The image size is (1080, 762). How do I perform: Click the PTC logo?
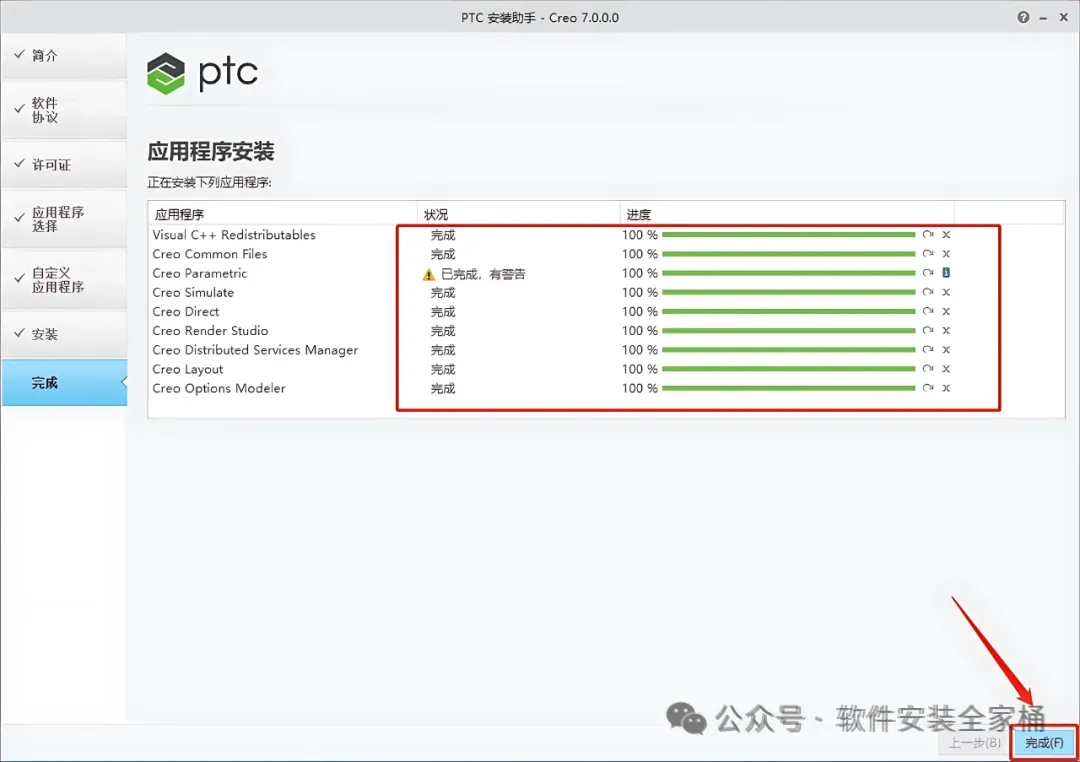coord(202,73)
